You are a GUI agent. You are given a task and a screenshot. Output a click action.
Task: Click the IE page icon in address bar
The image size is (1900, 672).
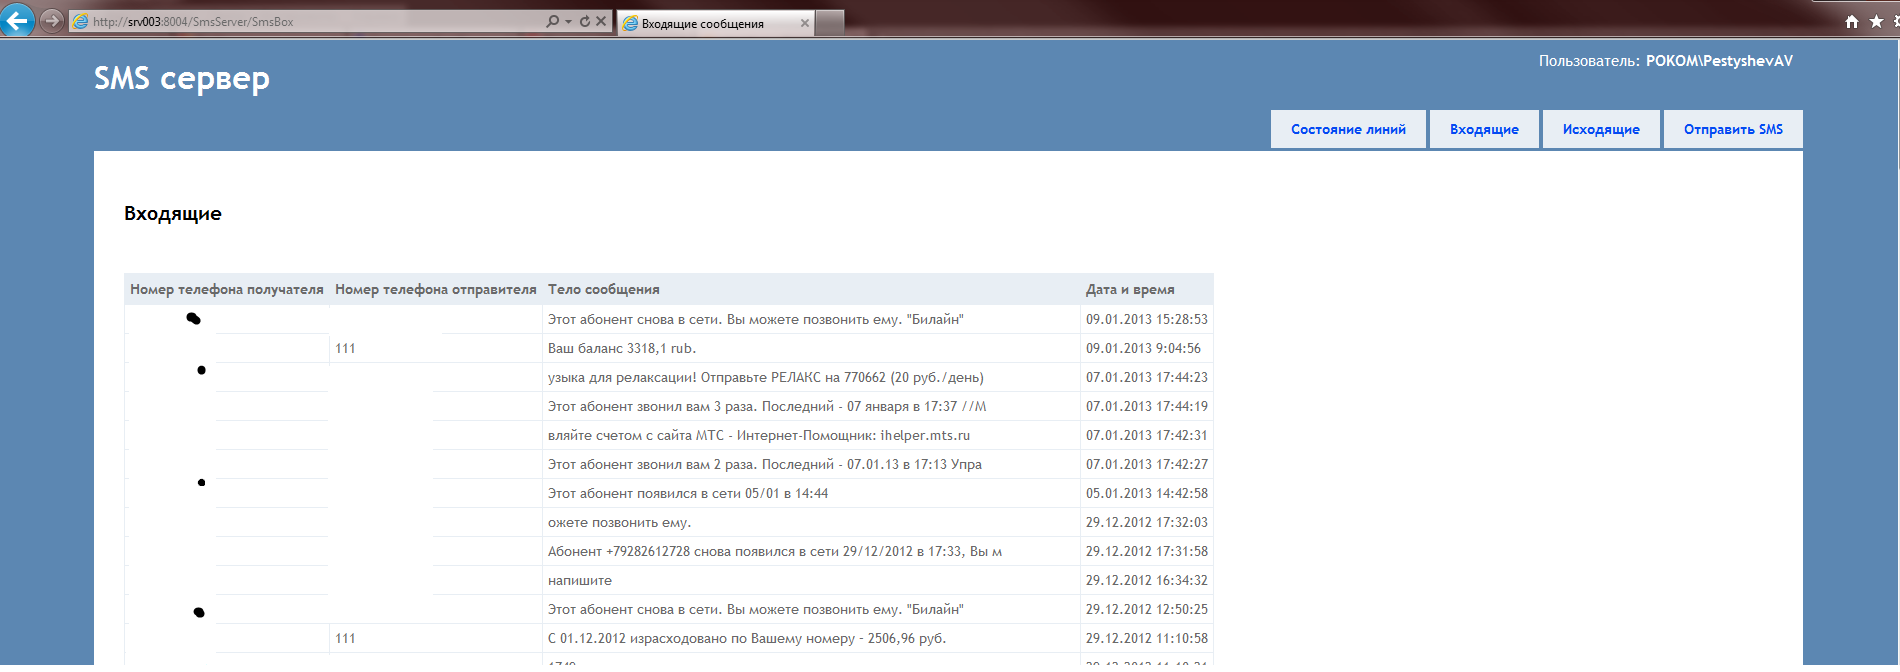[81, 21]
